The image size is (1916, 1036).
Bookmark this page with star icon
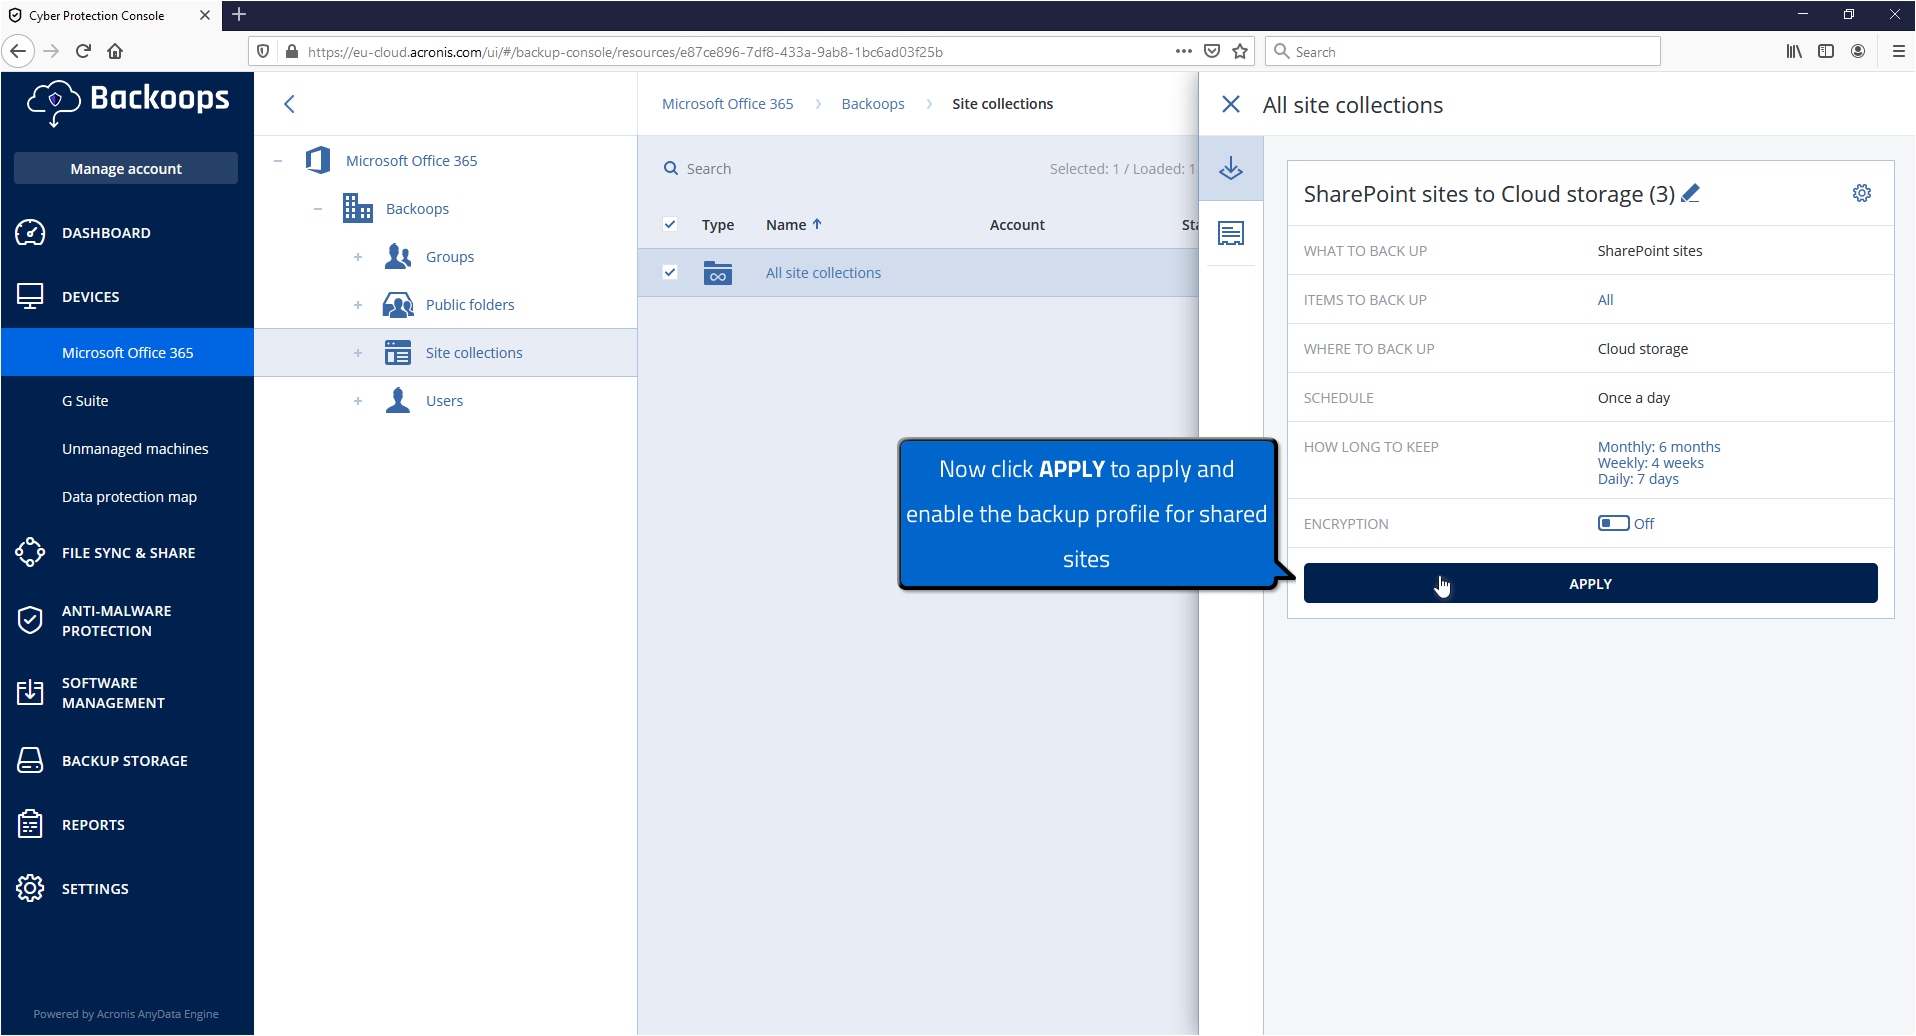tap(1241, 51)
